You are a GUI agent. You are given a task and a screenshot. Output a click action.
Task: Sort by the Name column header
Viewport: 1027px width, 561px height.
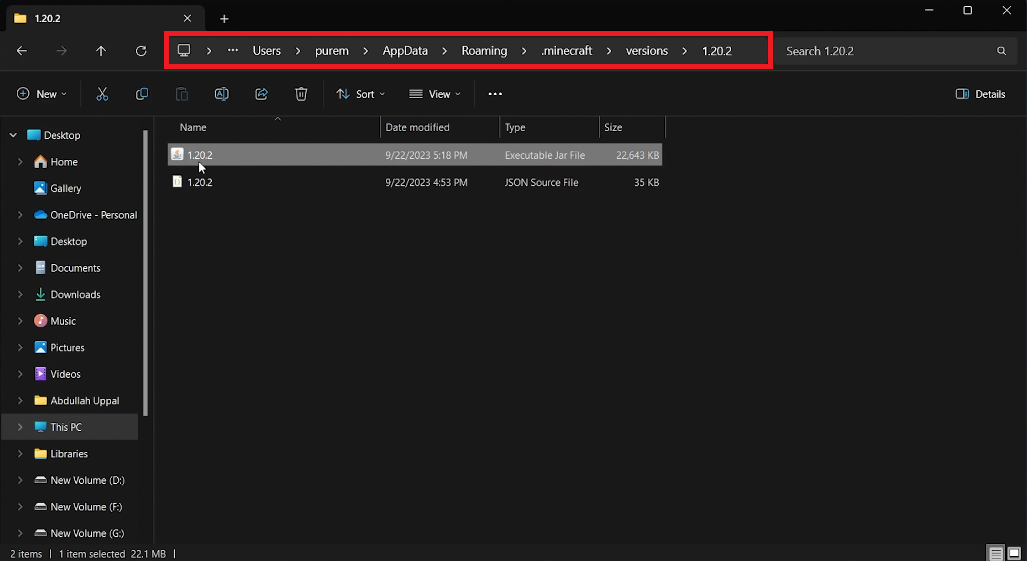pyautogui.click(x=193, y=128)
